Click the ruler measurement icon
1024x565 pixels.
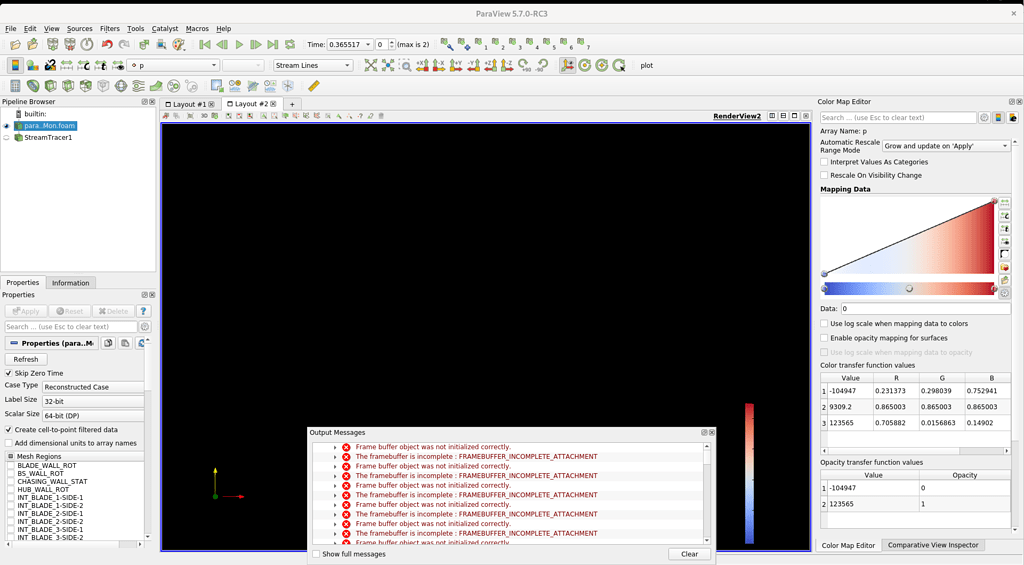[314, 86]
